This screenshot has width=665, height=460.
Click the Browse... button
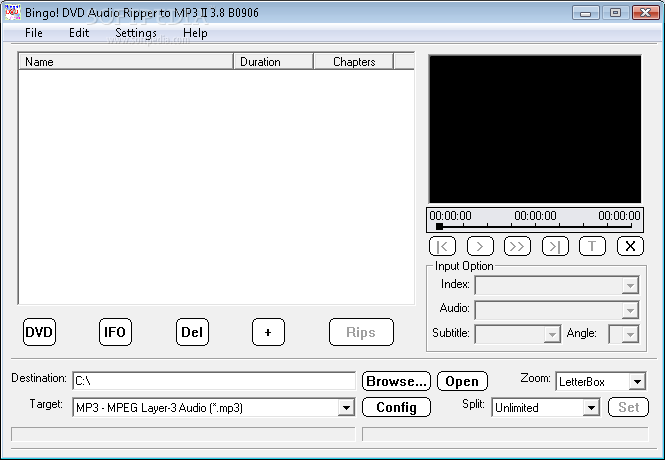tap(396, 381)
